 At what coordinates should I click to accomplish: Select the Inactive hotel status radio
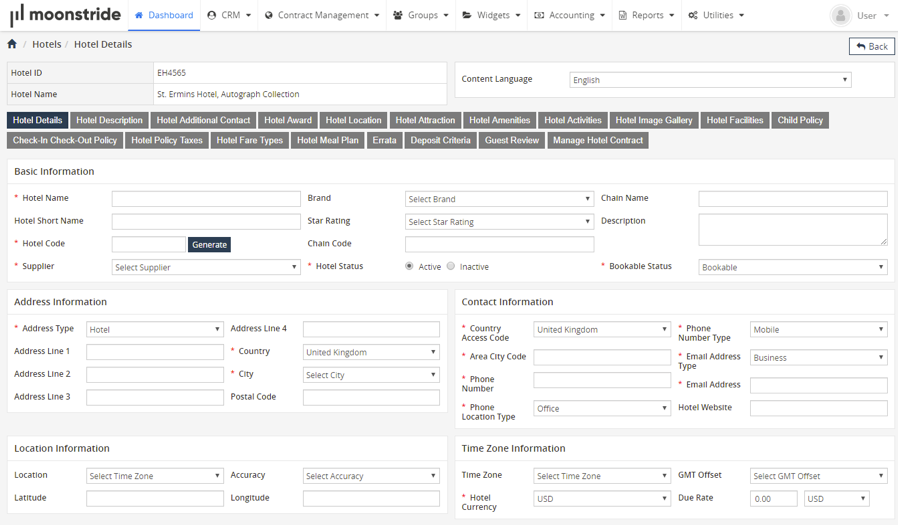451,267
